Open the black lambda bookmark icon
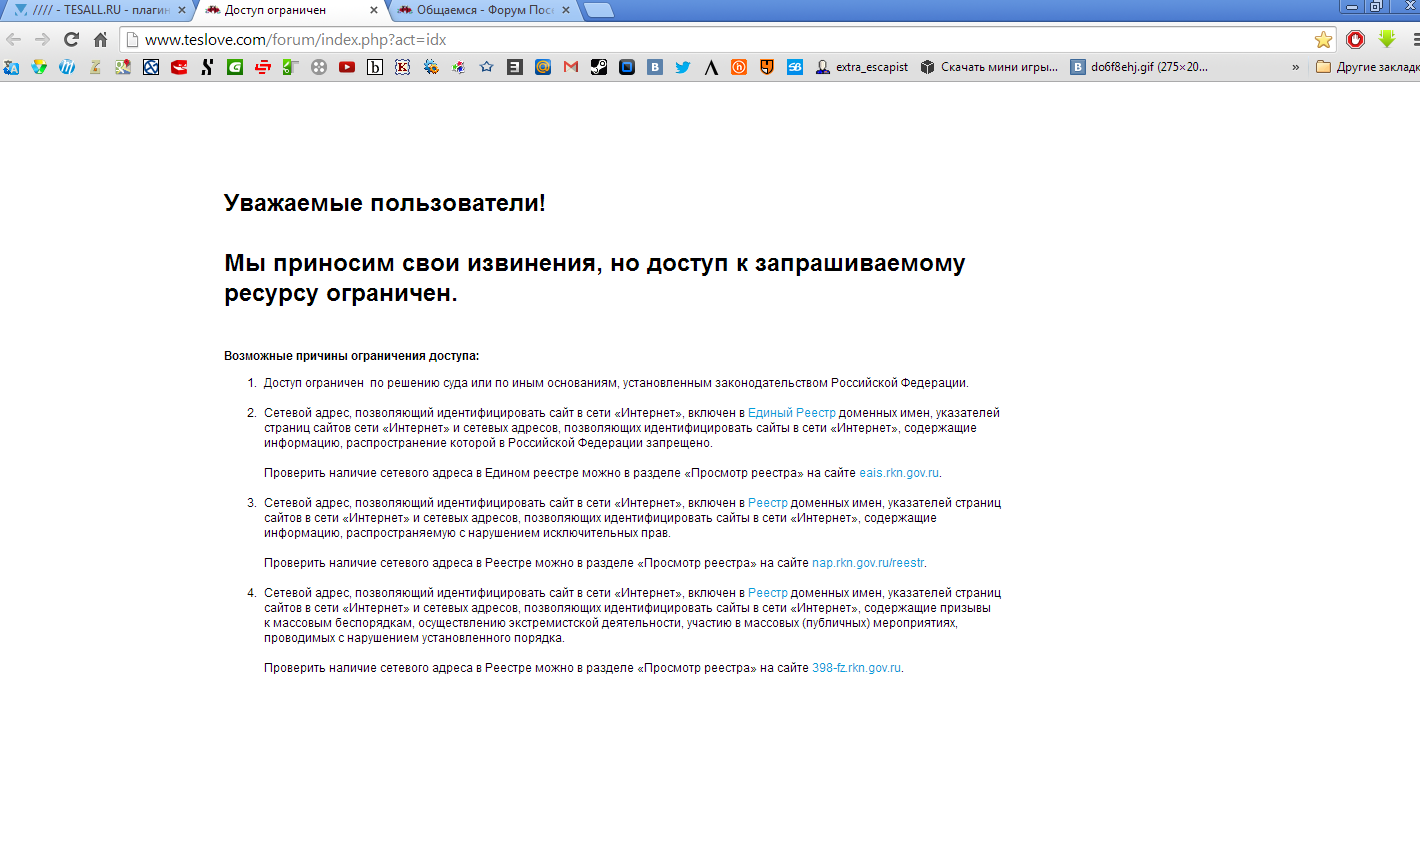The height and width of the screenshot is (851, 1420). [711, 67]
